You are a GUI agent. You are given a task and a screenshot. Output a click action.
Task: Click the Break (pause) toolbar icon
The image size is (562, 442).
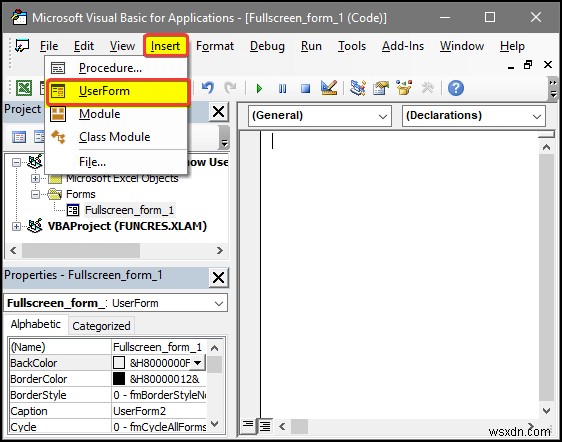click(282, 88)
